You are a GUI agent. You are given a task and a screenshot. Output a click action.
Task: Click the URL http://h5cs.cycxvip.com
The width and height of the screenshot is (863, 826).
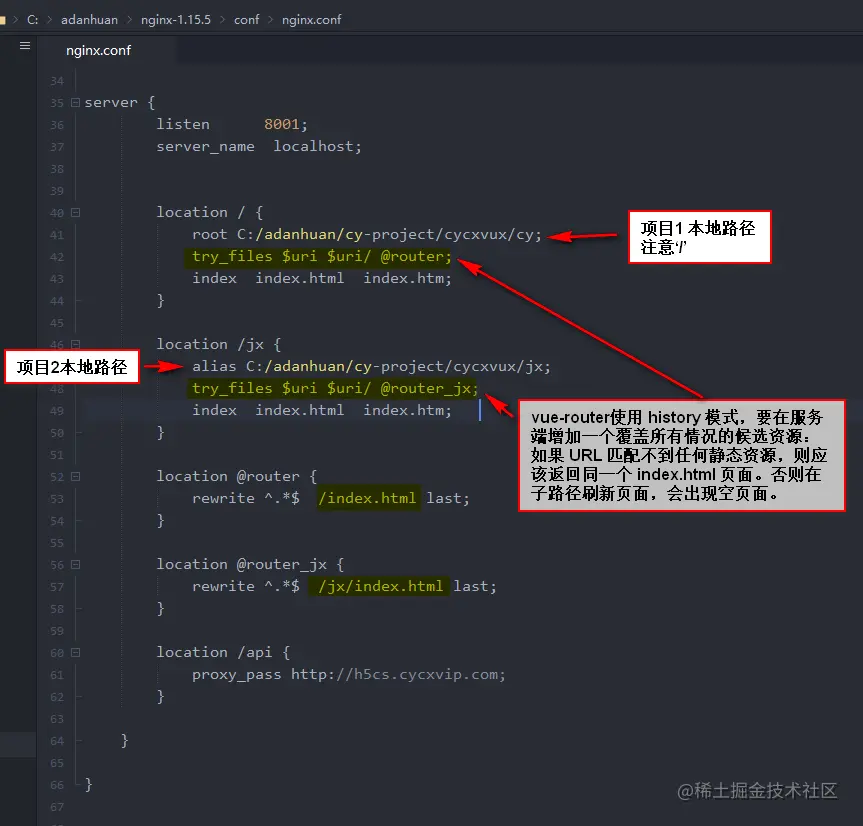click(x=394, y=675)
